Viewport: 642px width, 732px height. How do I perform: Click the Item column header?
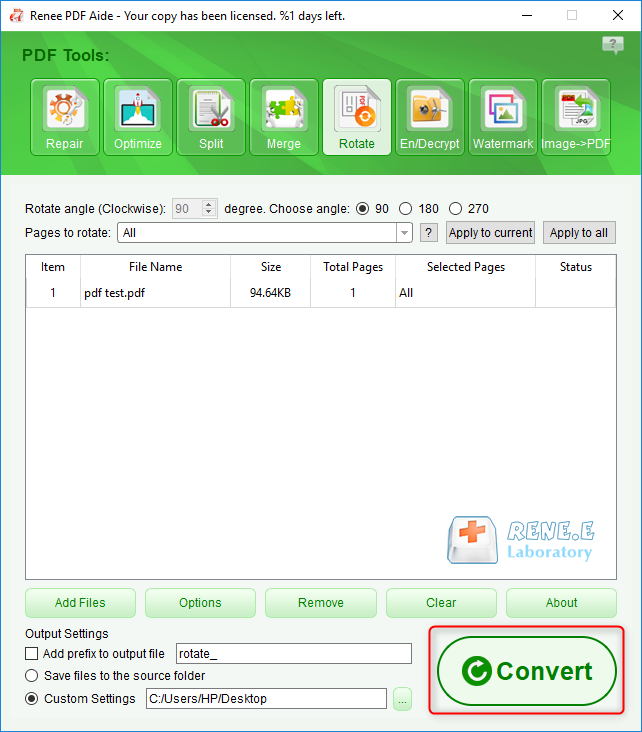tap(53, 267)
